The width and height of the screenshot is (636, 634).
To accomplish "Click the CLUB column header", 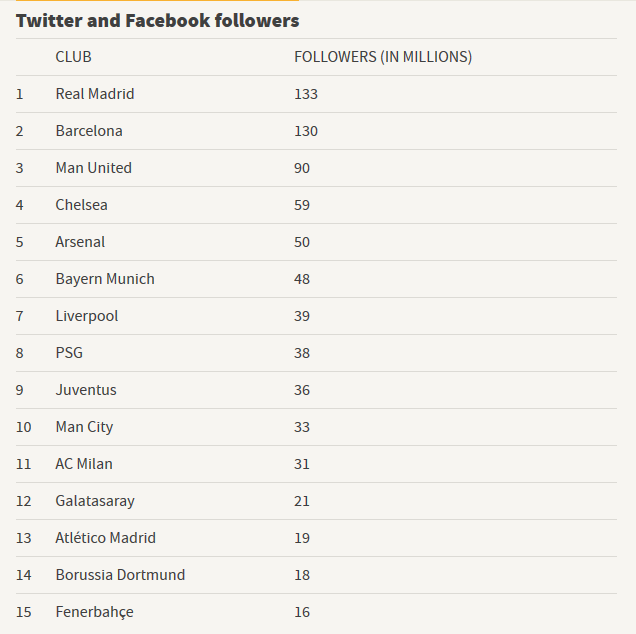I will coord(73,57).
